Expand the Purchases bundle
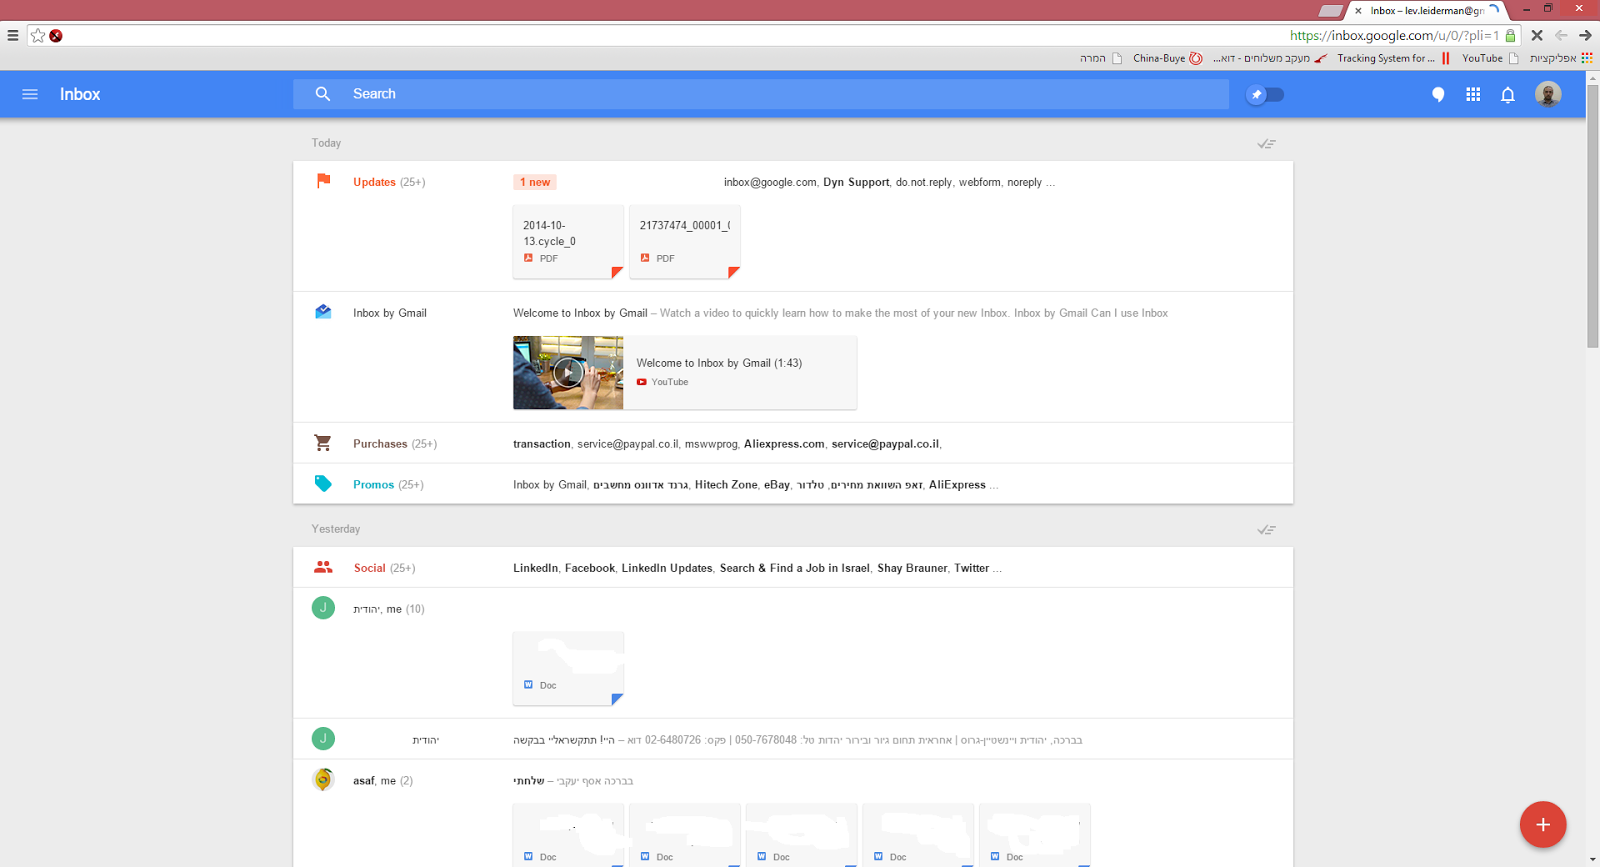Screen dimensions: 1600x867 point(793,443)
